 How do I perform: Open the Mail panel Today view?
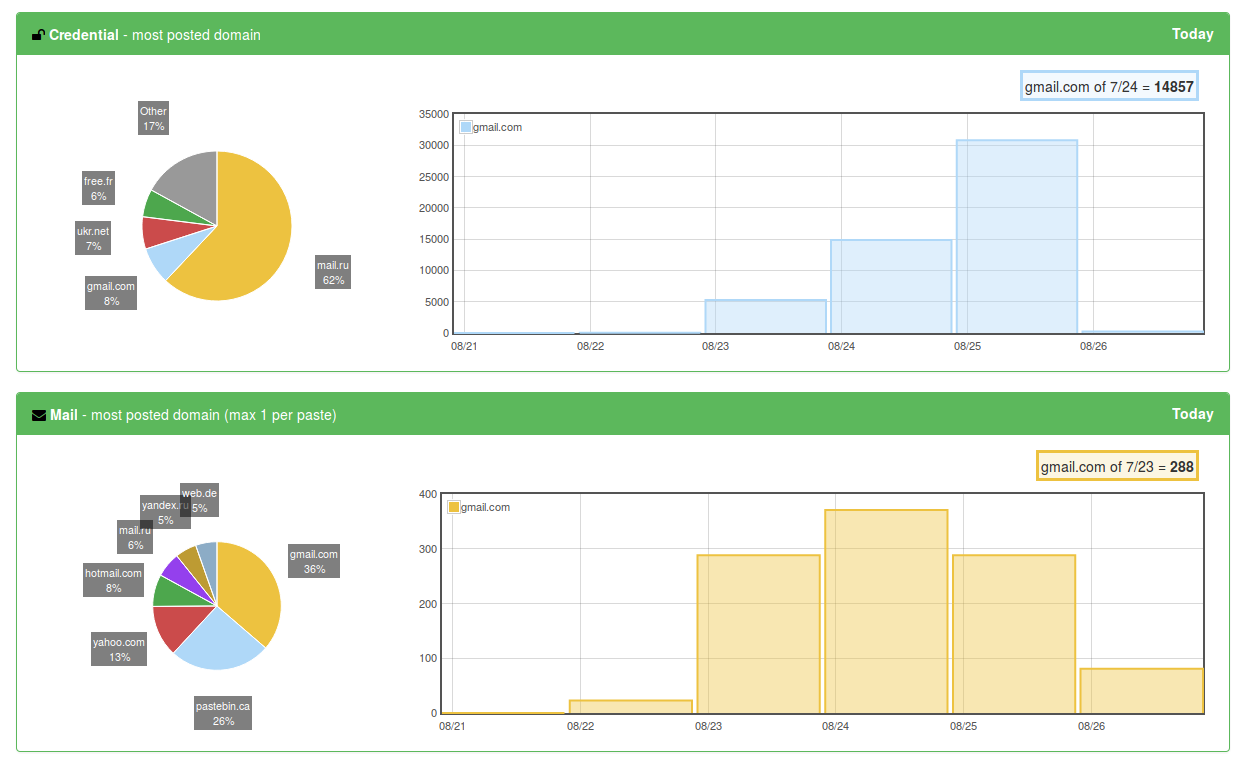pos(1192,414)
